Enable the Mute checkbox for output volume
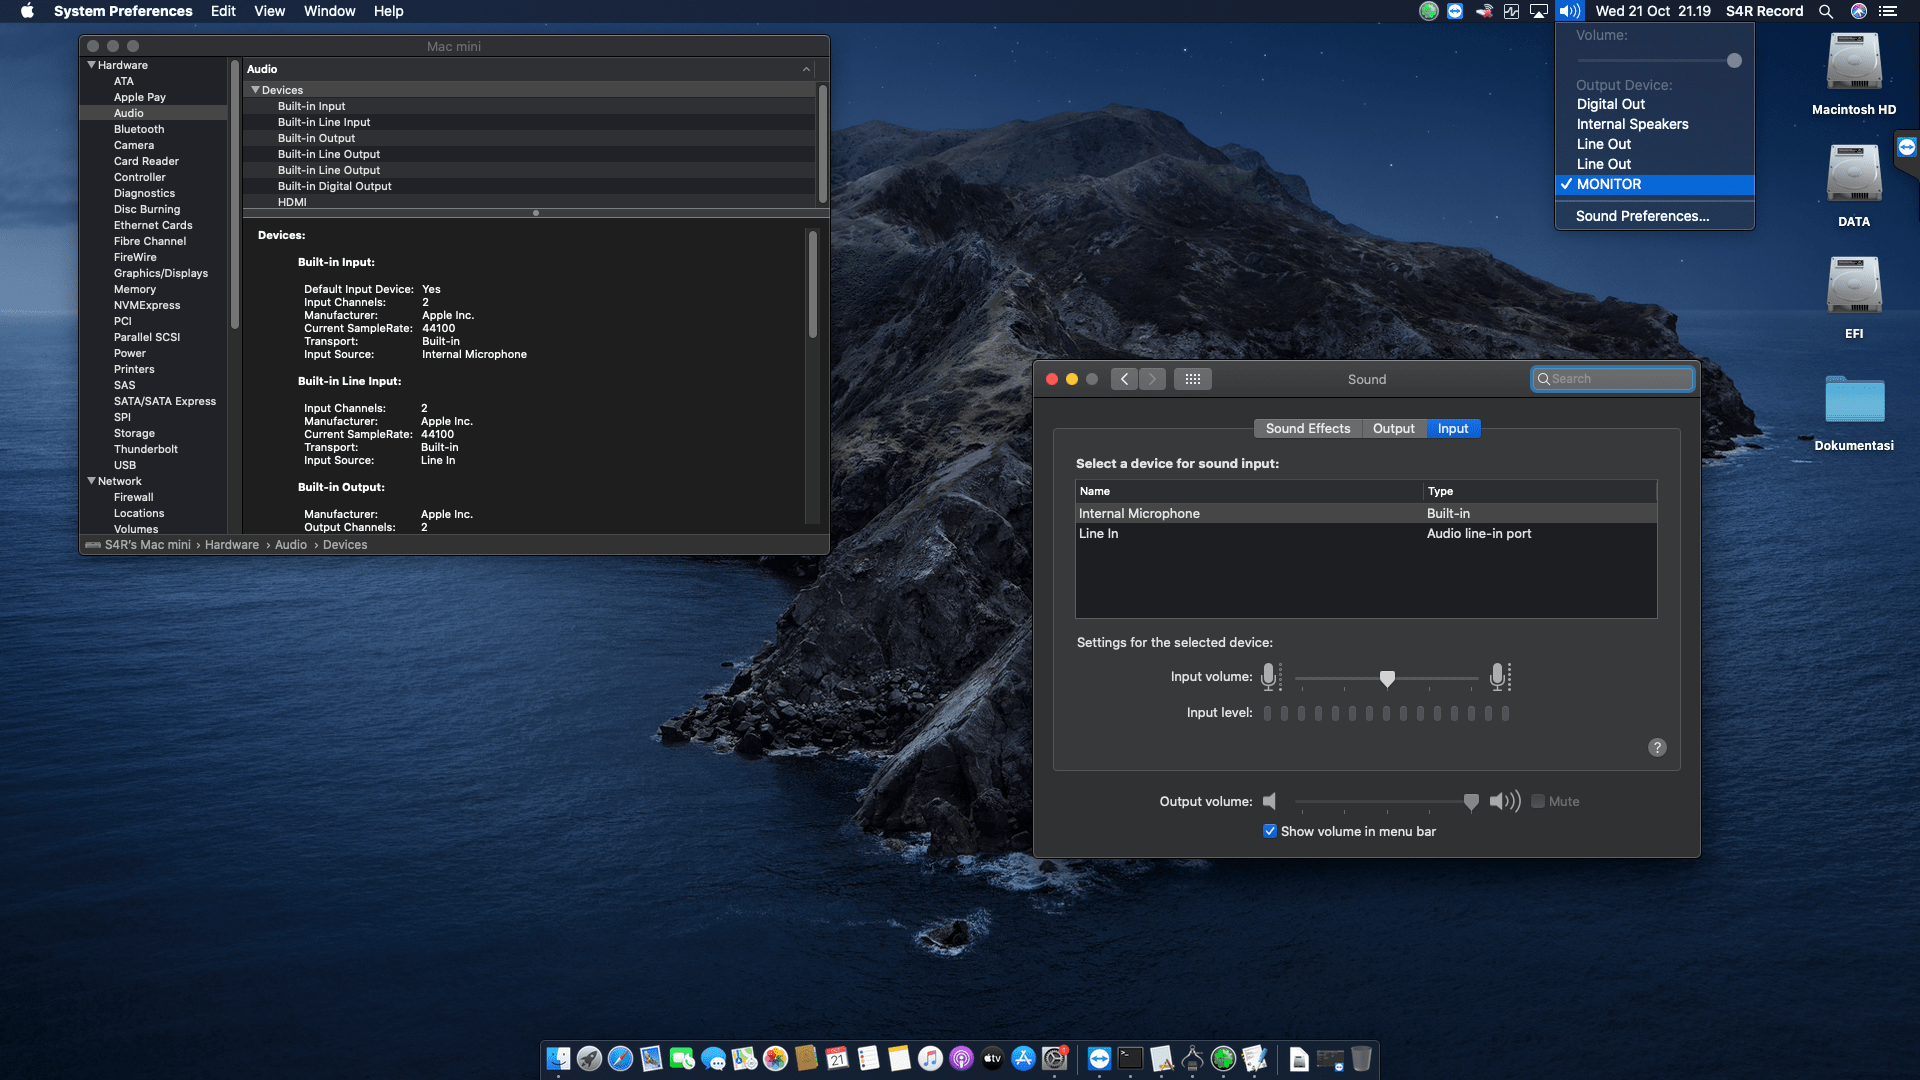Image resolution: width=1920 pixels, height=1080 pixels. click(1539, 801)
